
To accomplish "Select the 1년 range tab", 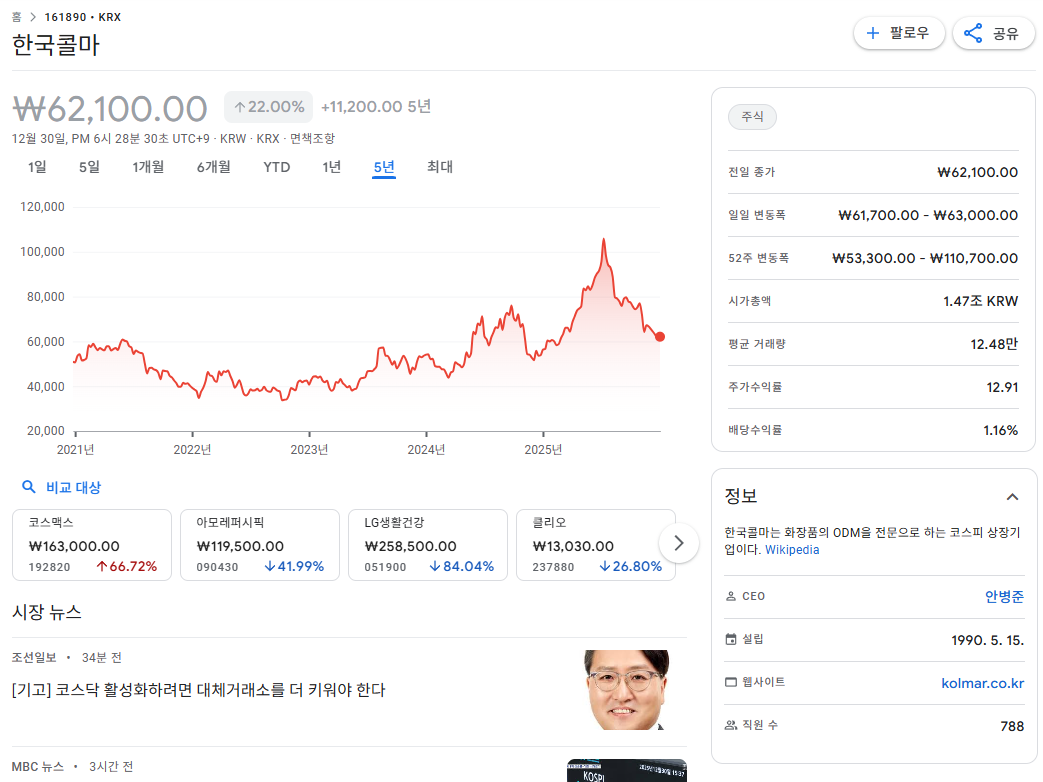I will tap(331, 167).
